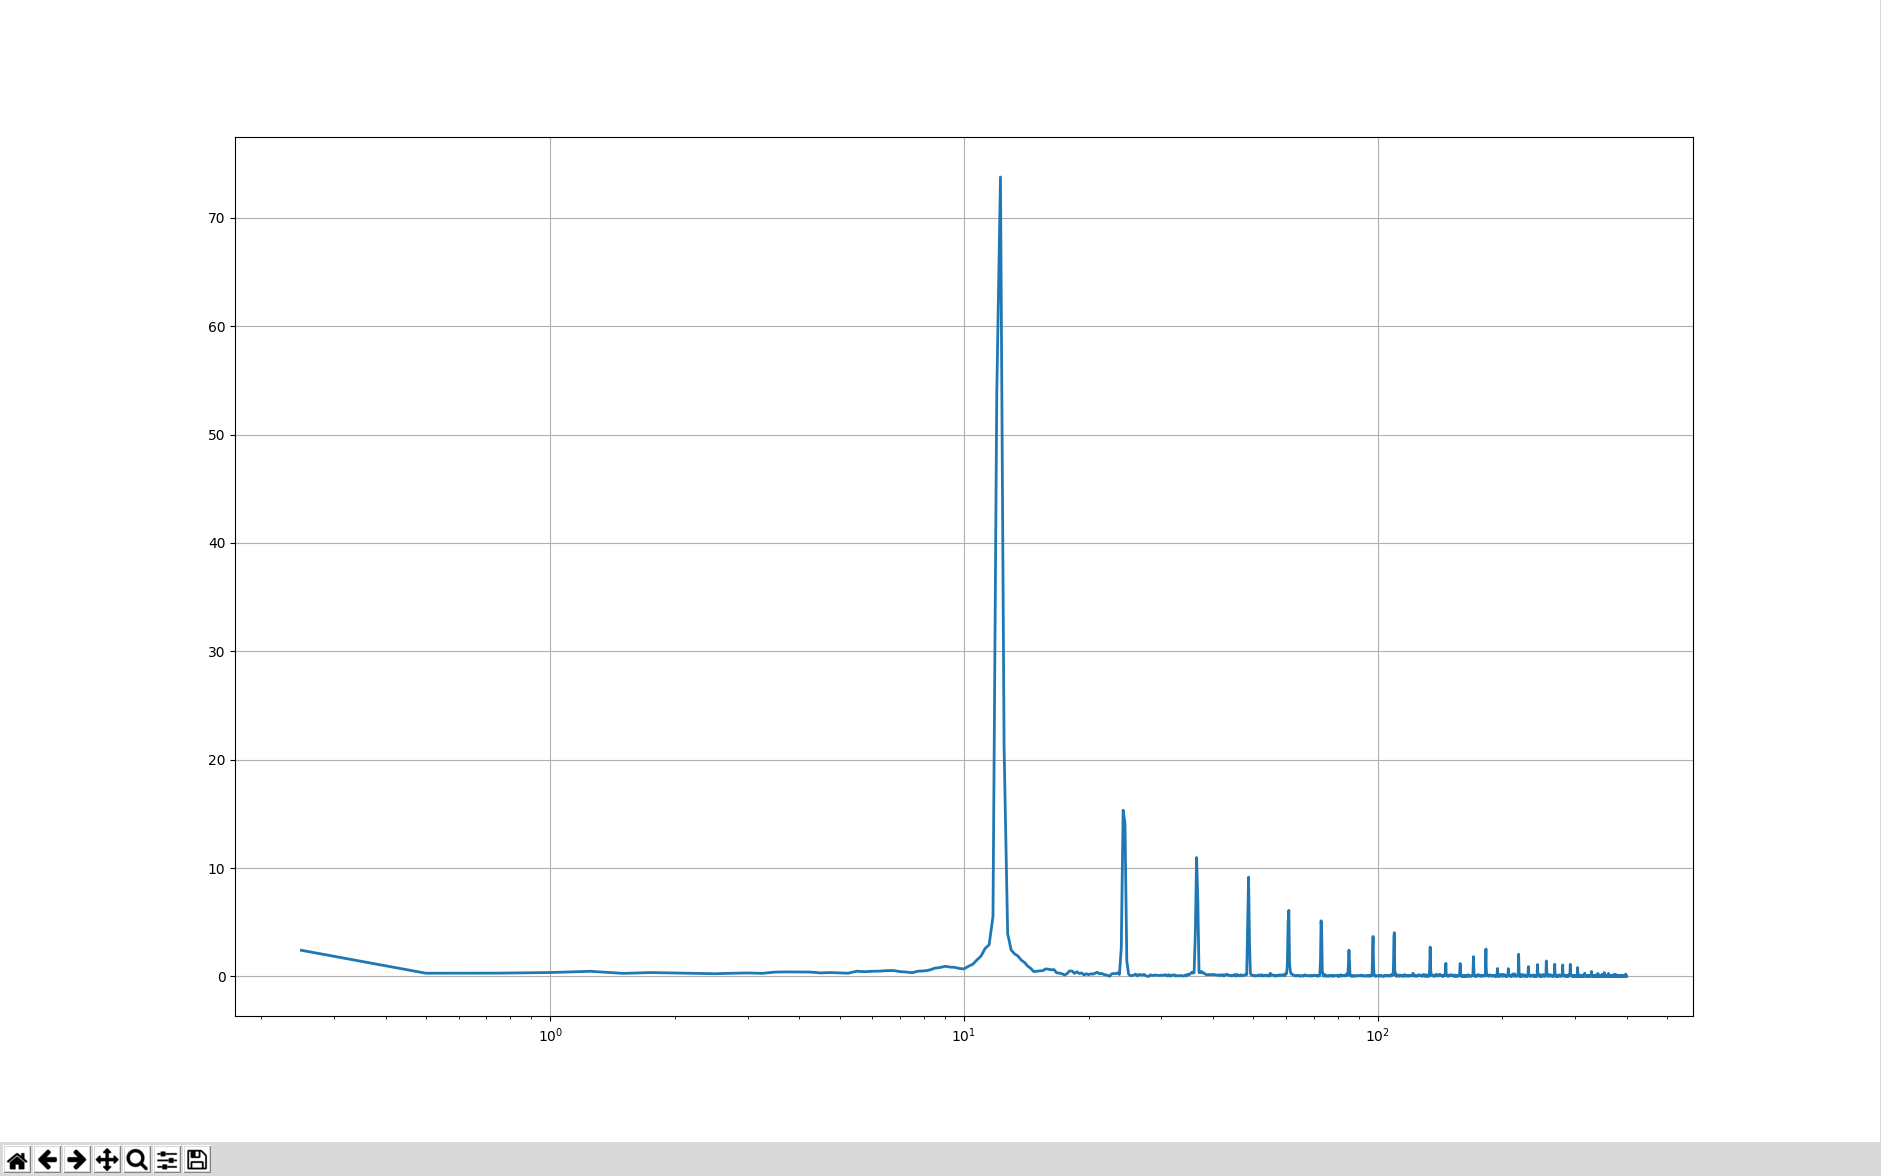Click the y-axis tick label 40
1881x1176 pixels.
point(217,543)
